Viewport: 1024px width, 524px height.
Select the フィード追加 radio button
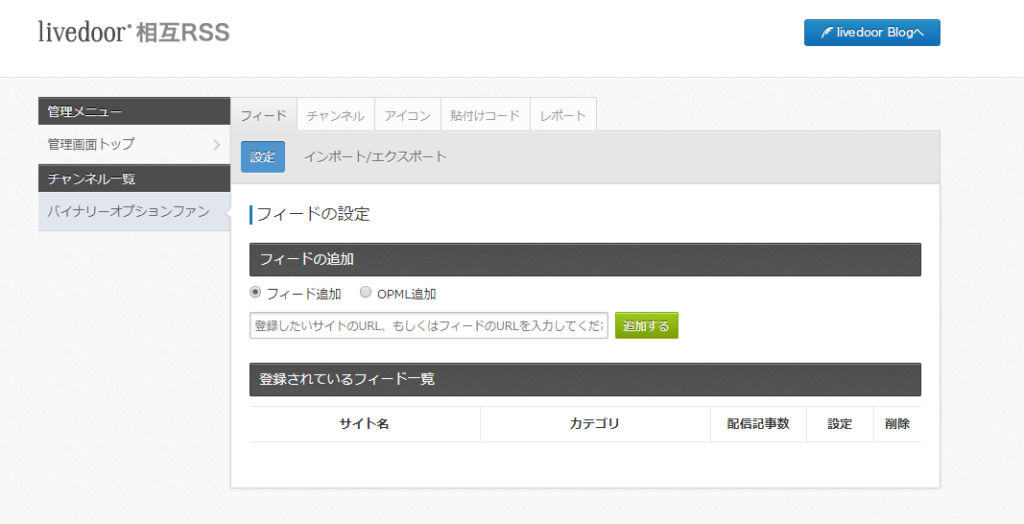tap(256, 293)
